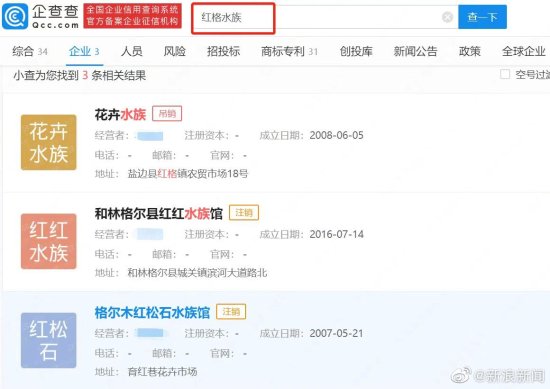Click address 育红巷花卉市场
Image resolution: width=550 pixels, height=389 pixels.
[162, 371]
